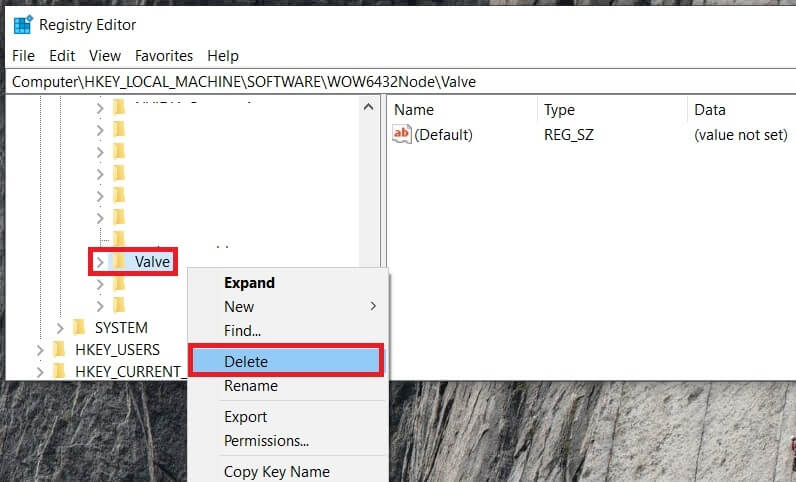Click the Valve folder icon
Image resolution: width=796 pixels, height=482 pixels.
pyautogui.click(x=119, y=262)
